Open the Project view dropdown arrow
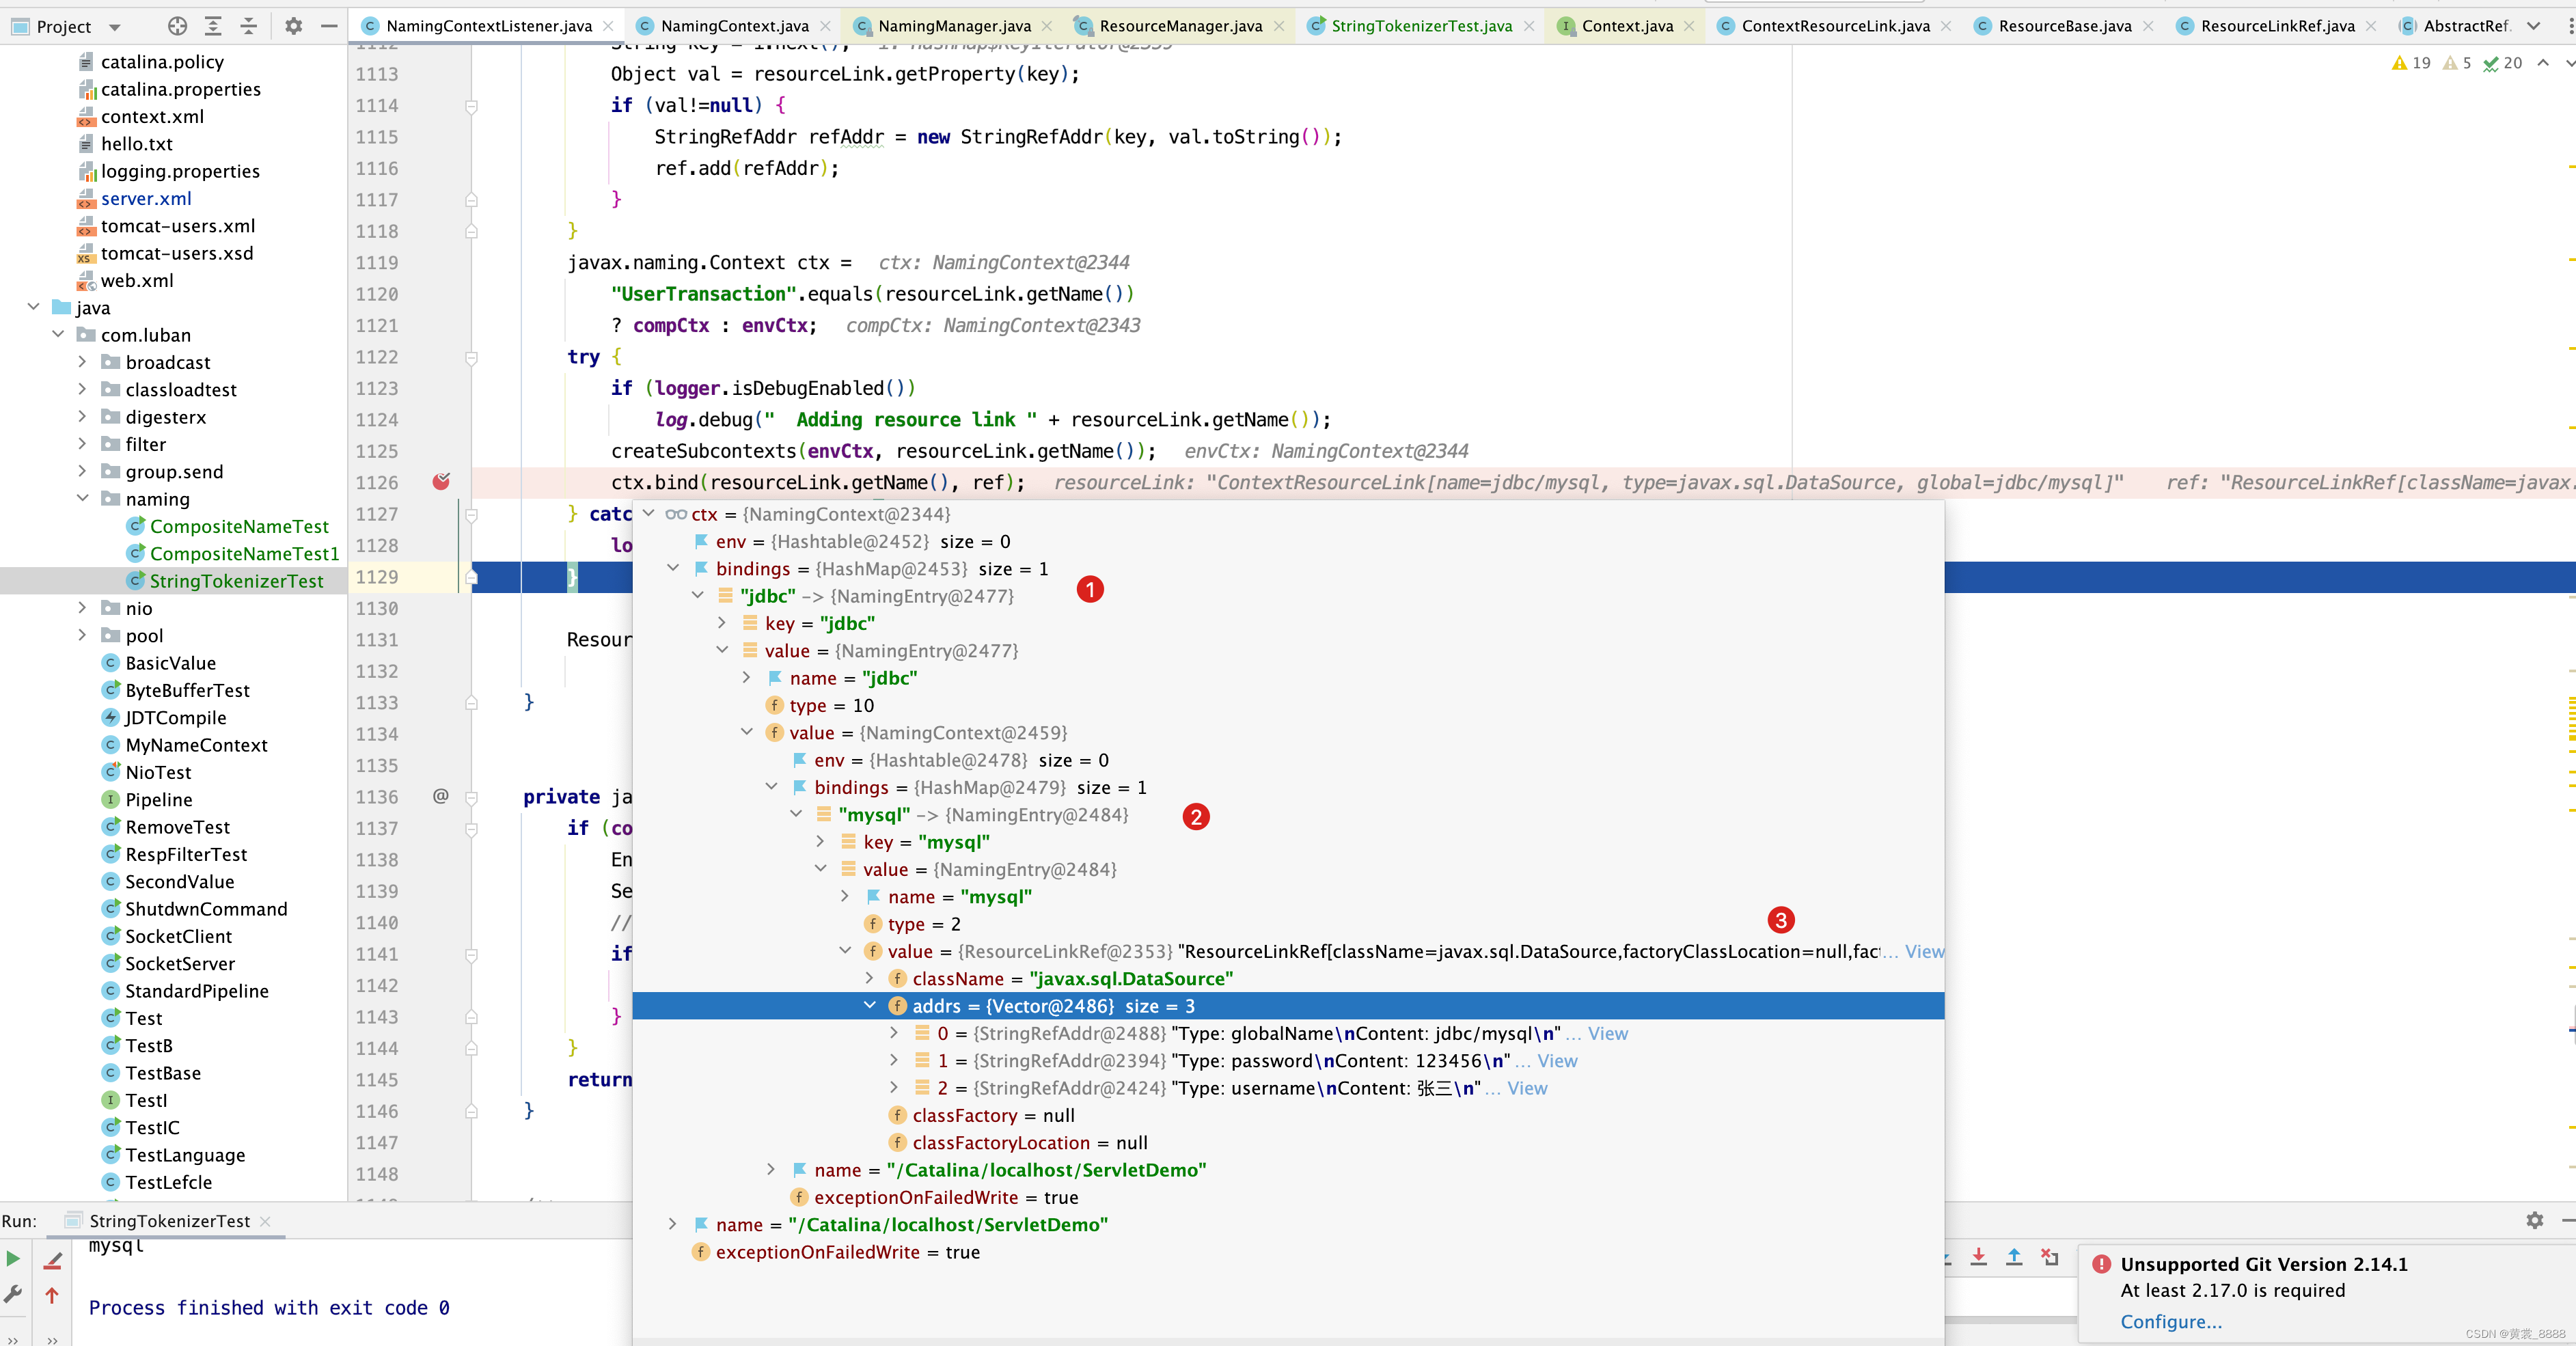This screenshot has height=1346, width=2576. tap(114, 27)
